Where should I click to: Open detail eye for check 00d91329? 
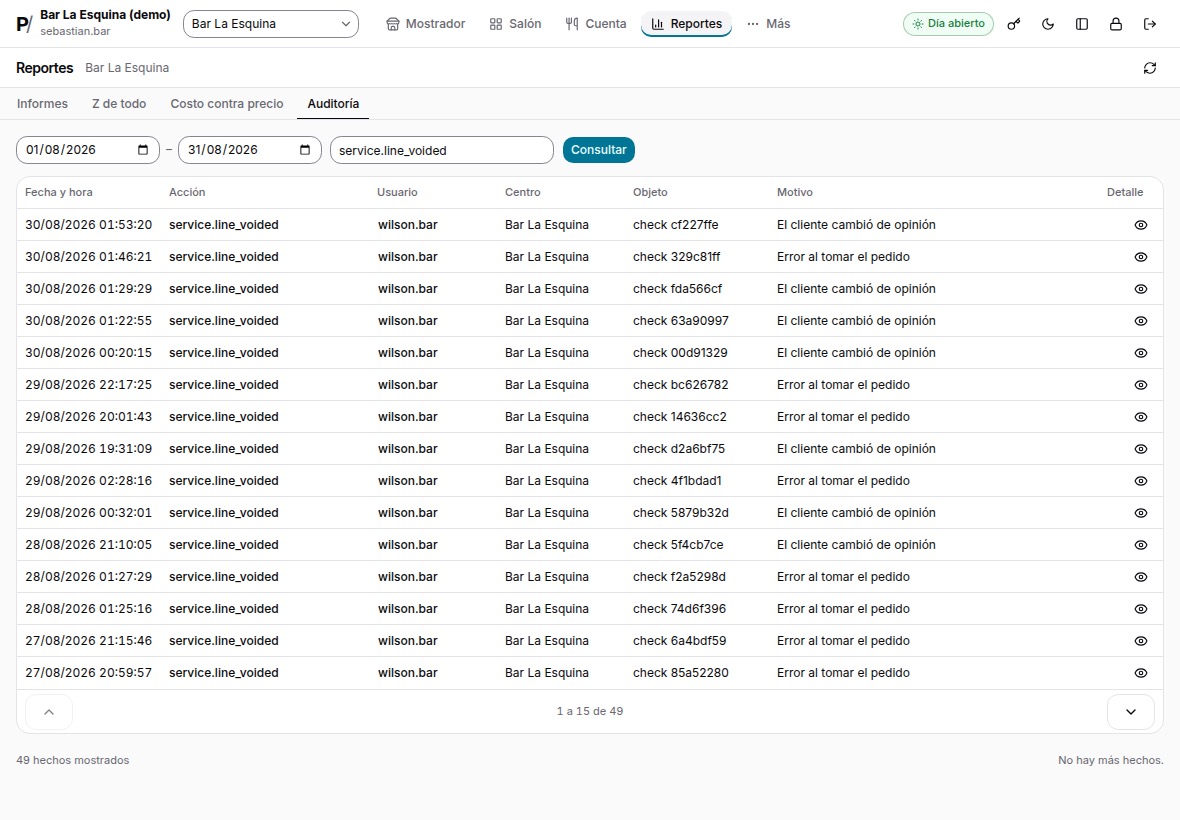click(x=1140, y=353)
